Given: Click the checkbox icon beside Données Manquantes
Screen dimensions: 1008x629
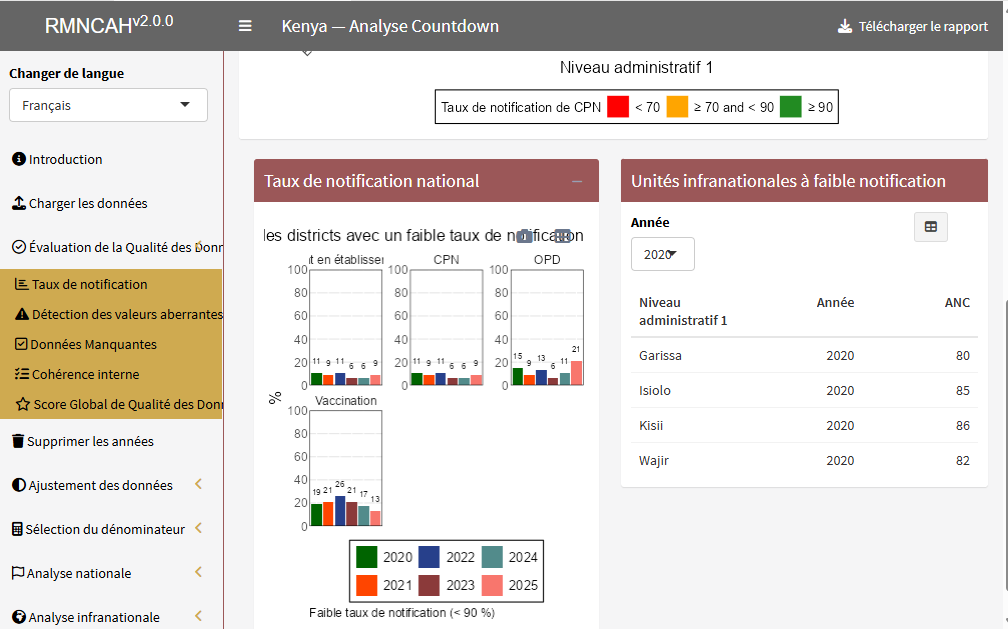Looking at the screenshot, I should coord(21,344).
